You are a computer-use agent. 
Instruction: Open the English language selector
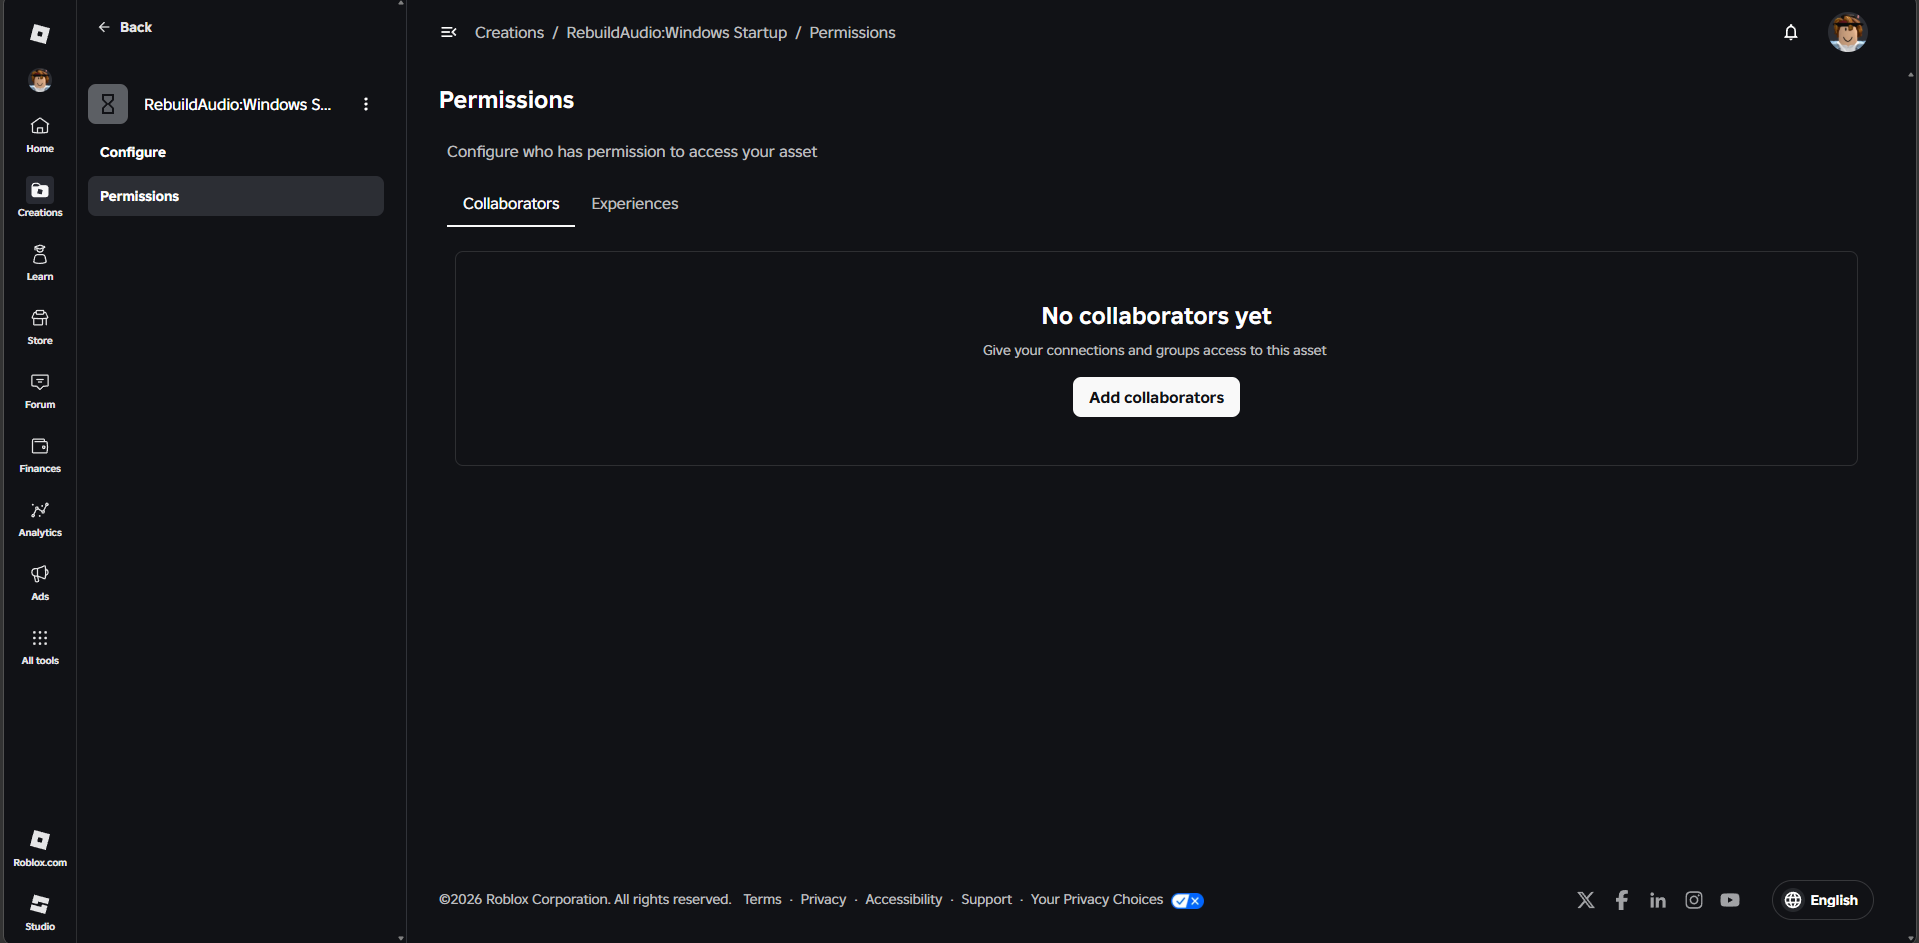click(x=1823, y=900)
